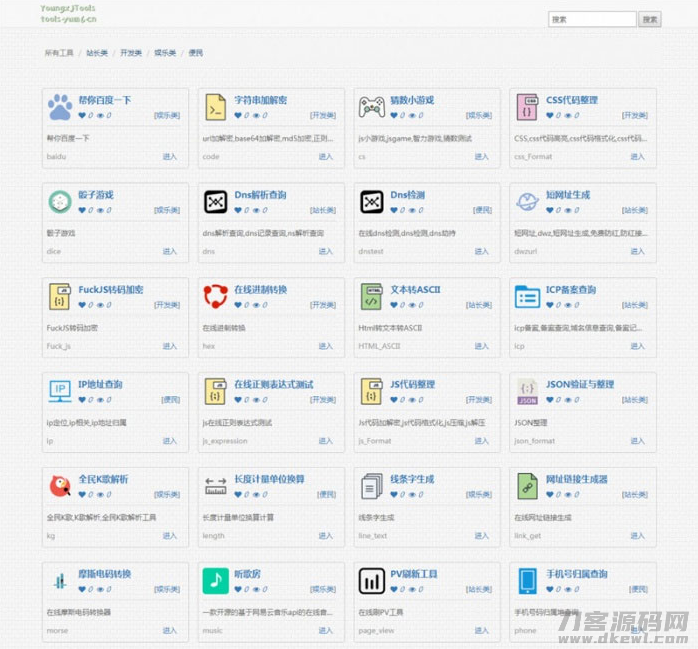The image size is (698, 649).
Task: Click the IP地址查询 monitor icon
Action: tap(59, 390)
